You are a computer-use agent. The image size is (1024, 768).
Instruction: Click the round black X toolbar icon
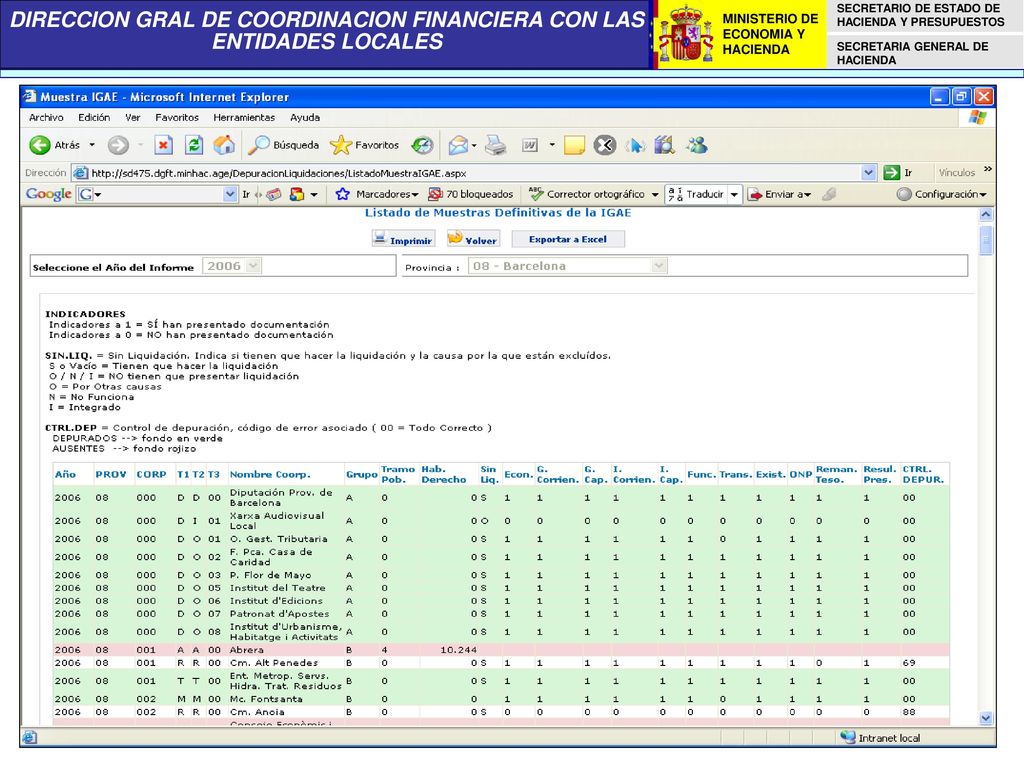click(605, 145)
